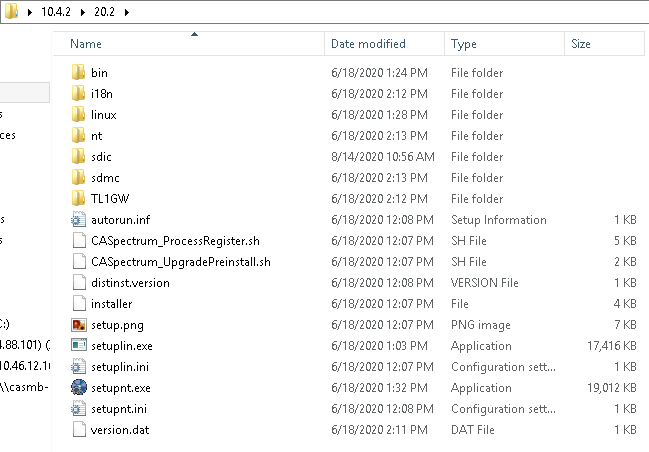Click the setuplin.exe application icon

coord(79,346)
